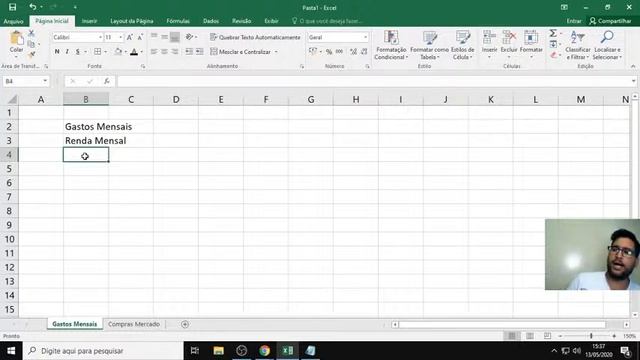Toggle center text horizontally
Image resolution: width=640 pixels, height=360 pixels.
tap(164, 51)
